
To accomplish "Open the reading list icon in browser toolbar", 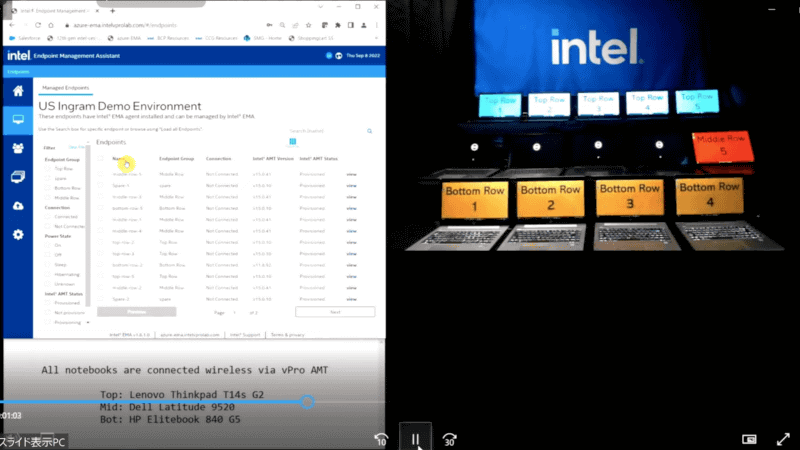I will pos(324,25).
